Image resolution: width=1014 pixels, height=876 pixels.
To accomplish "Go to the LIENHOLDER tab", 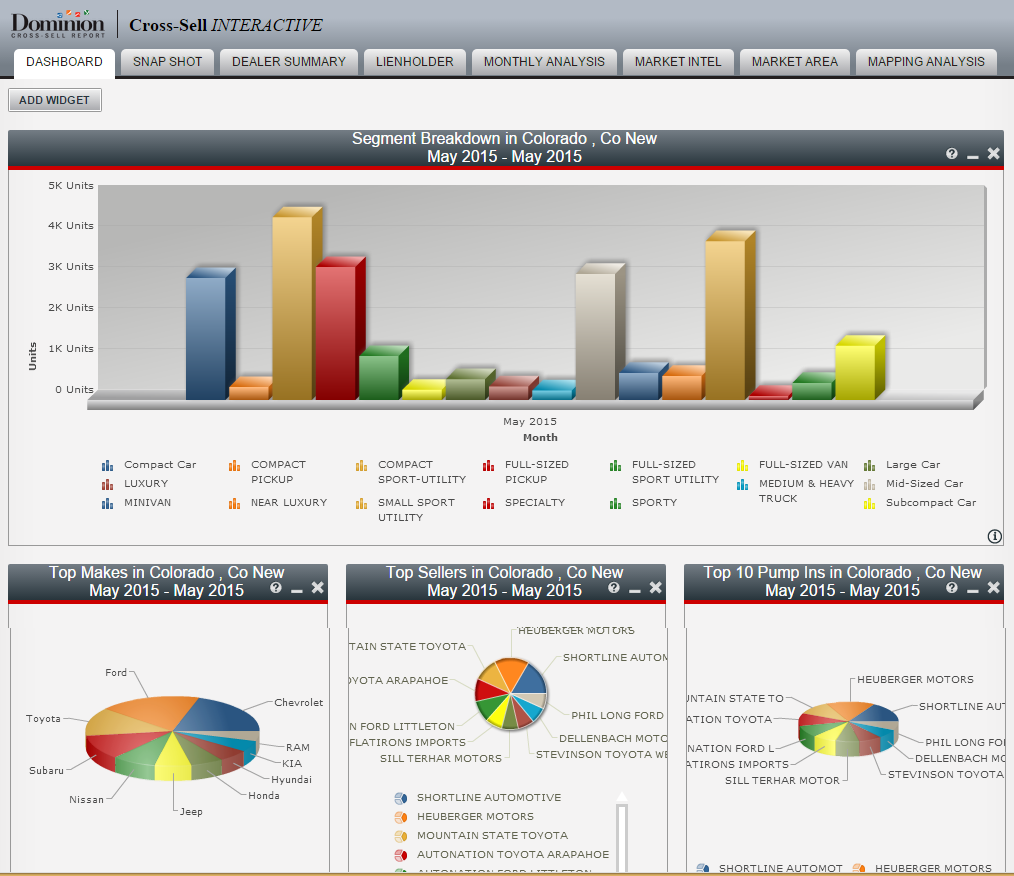I will [415, 62].
